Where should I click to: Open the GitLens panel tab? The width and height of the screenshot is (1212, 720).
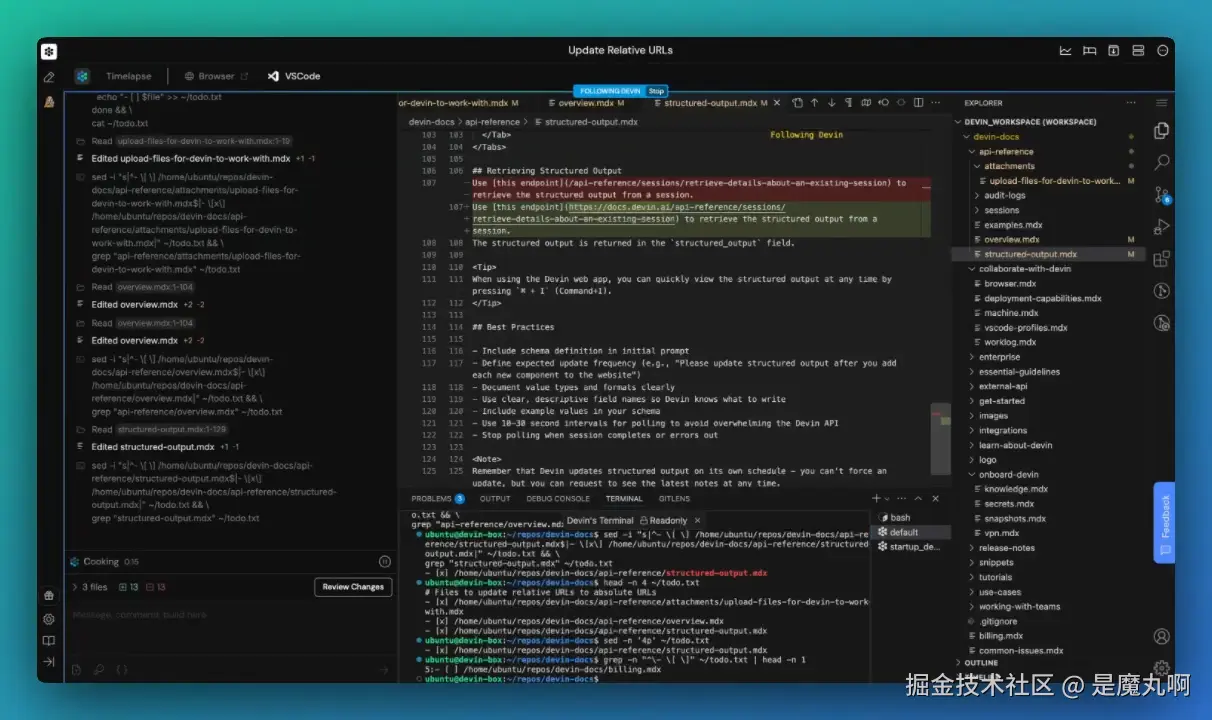coord(674,498)
